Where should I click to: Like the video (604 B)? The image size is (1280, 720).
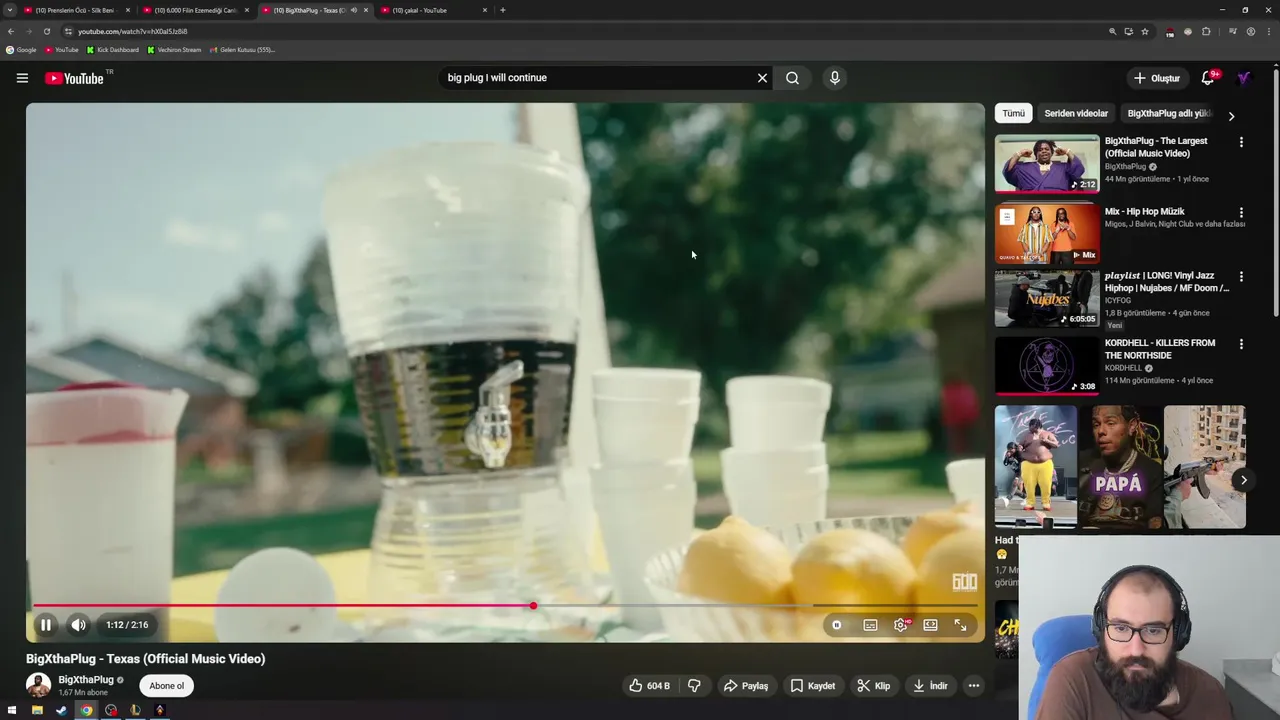point(649,686)
